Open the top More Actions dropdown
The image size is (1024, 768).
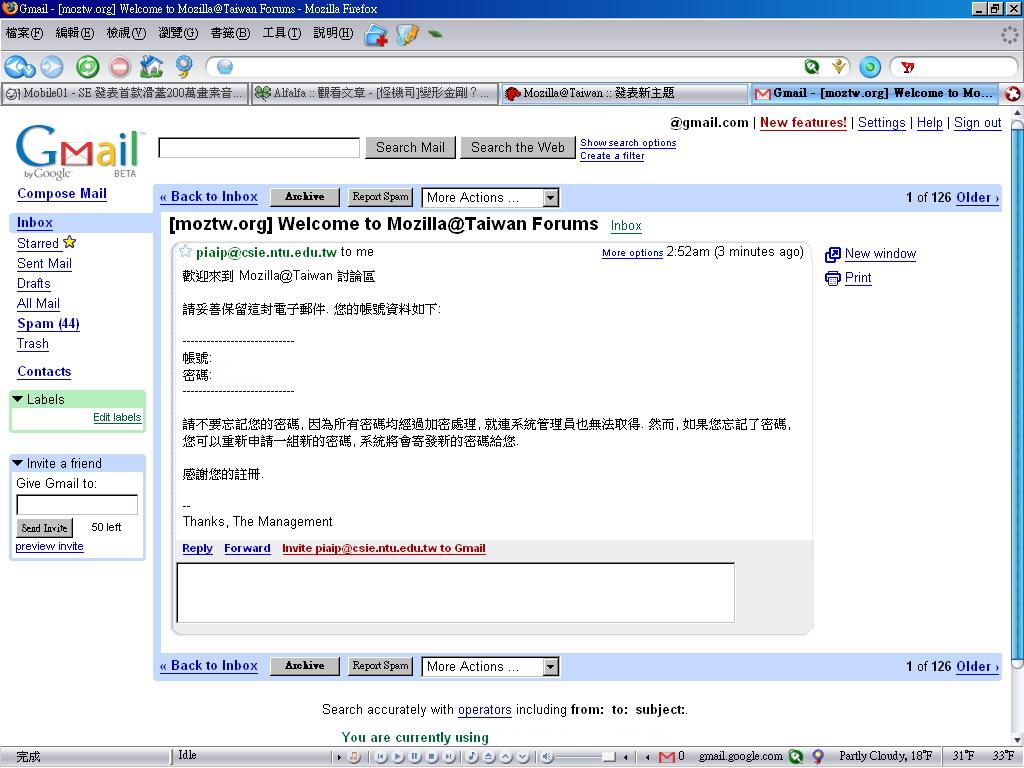coord(490,198)
